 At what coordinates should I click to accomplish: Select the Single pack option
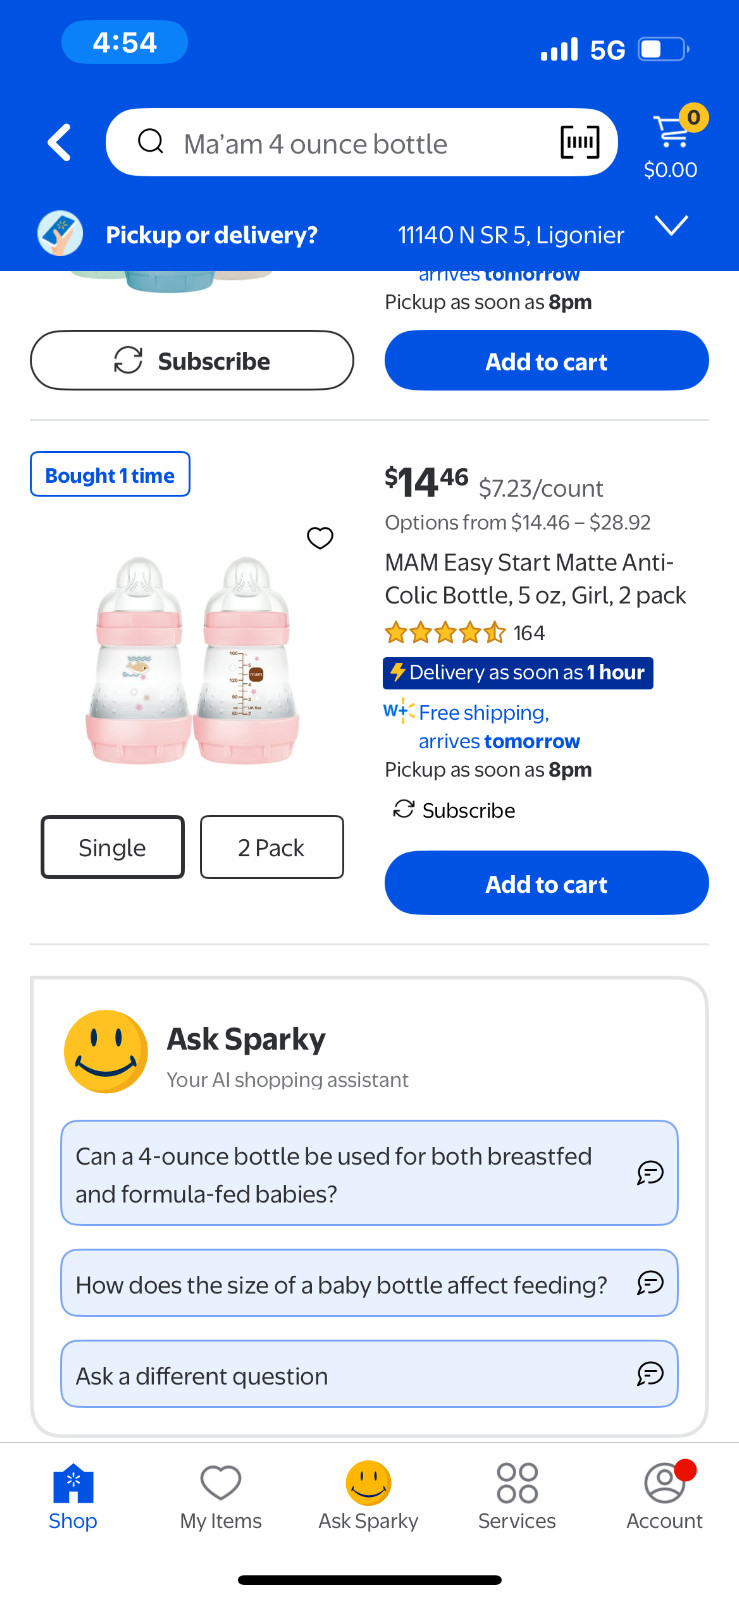(113, 847)
